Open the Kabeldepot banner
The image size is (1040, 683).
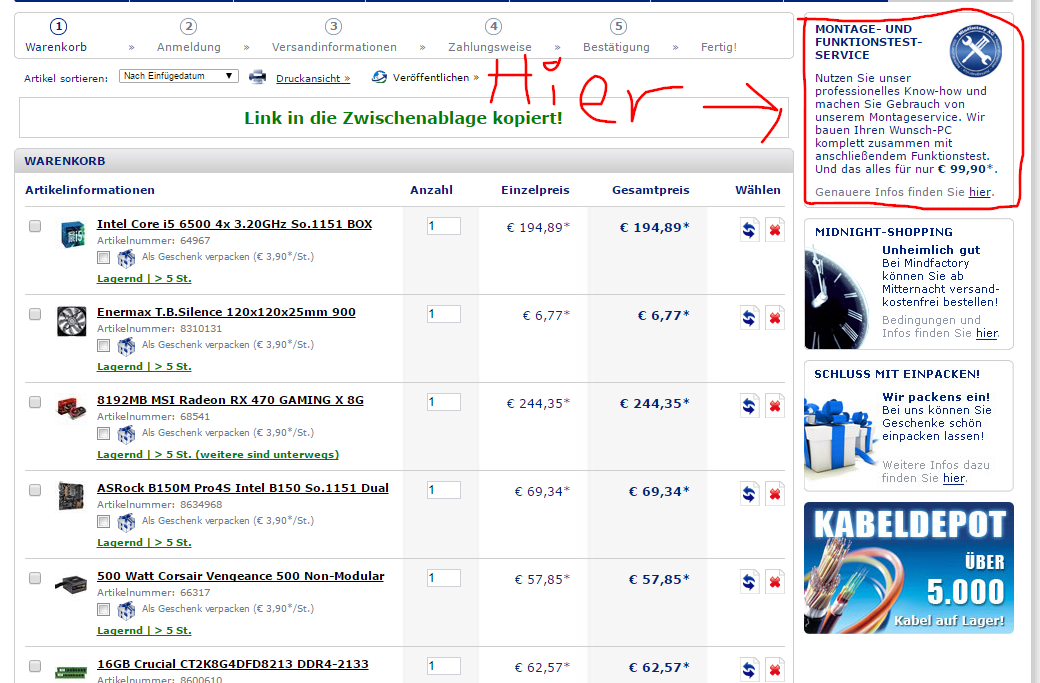coord(909,568)
